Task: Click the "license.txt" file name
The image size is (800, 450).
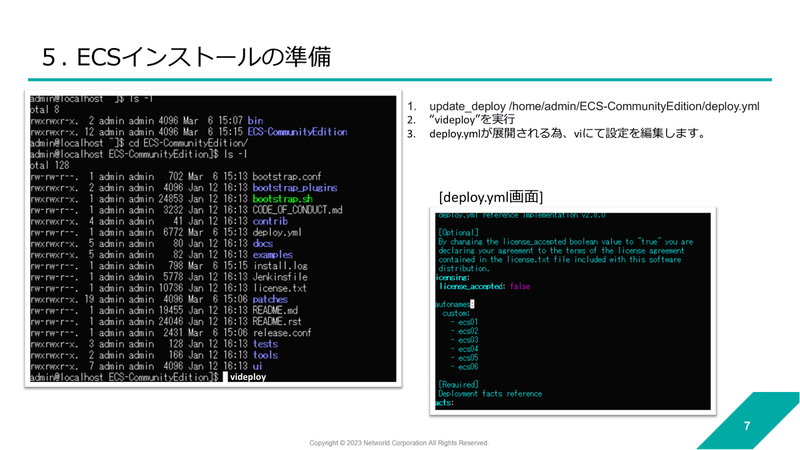Action: [280, 288]
